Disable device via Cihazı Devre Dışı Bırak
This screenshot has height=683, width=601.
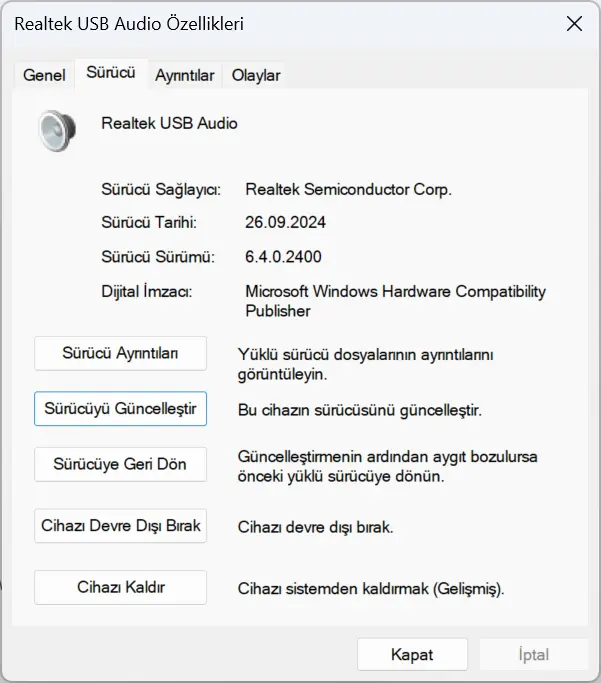tap(120, 526)
